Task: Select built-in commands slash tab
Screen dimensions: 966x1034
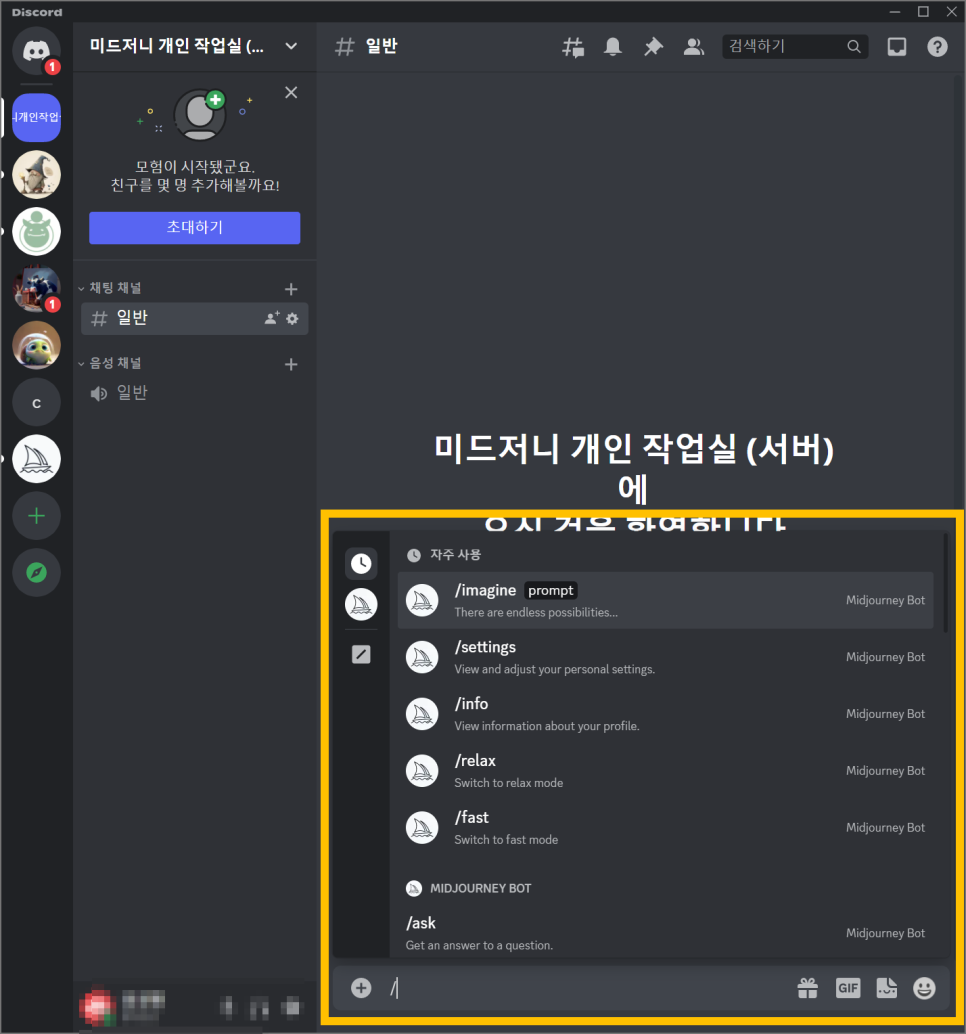Action: [361, 654]
